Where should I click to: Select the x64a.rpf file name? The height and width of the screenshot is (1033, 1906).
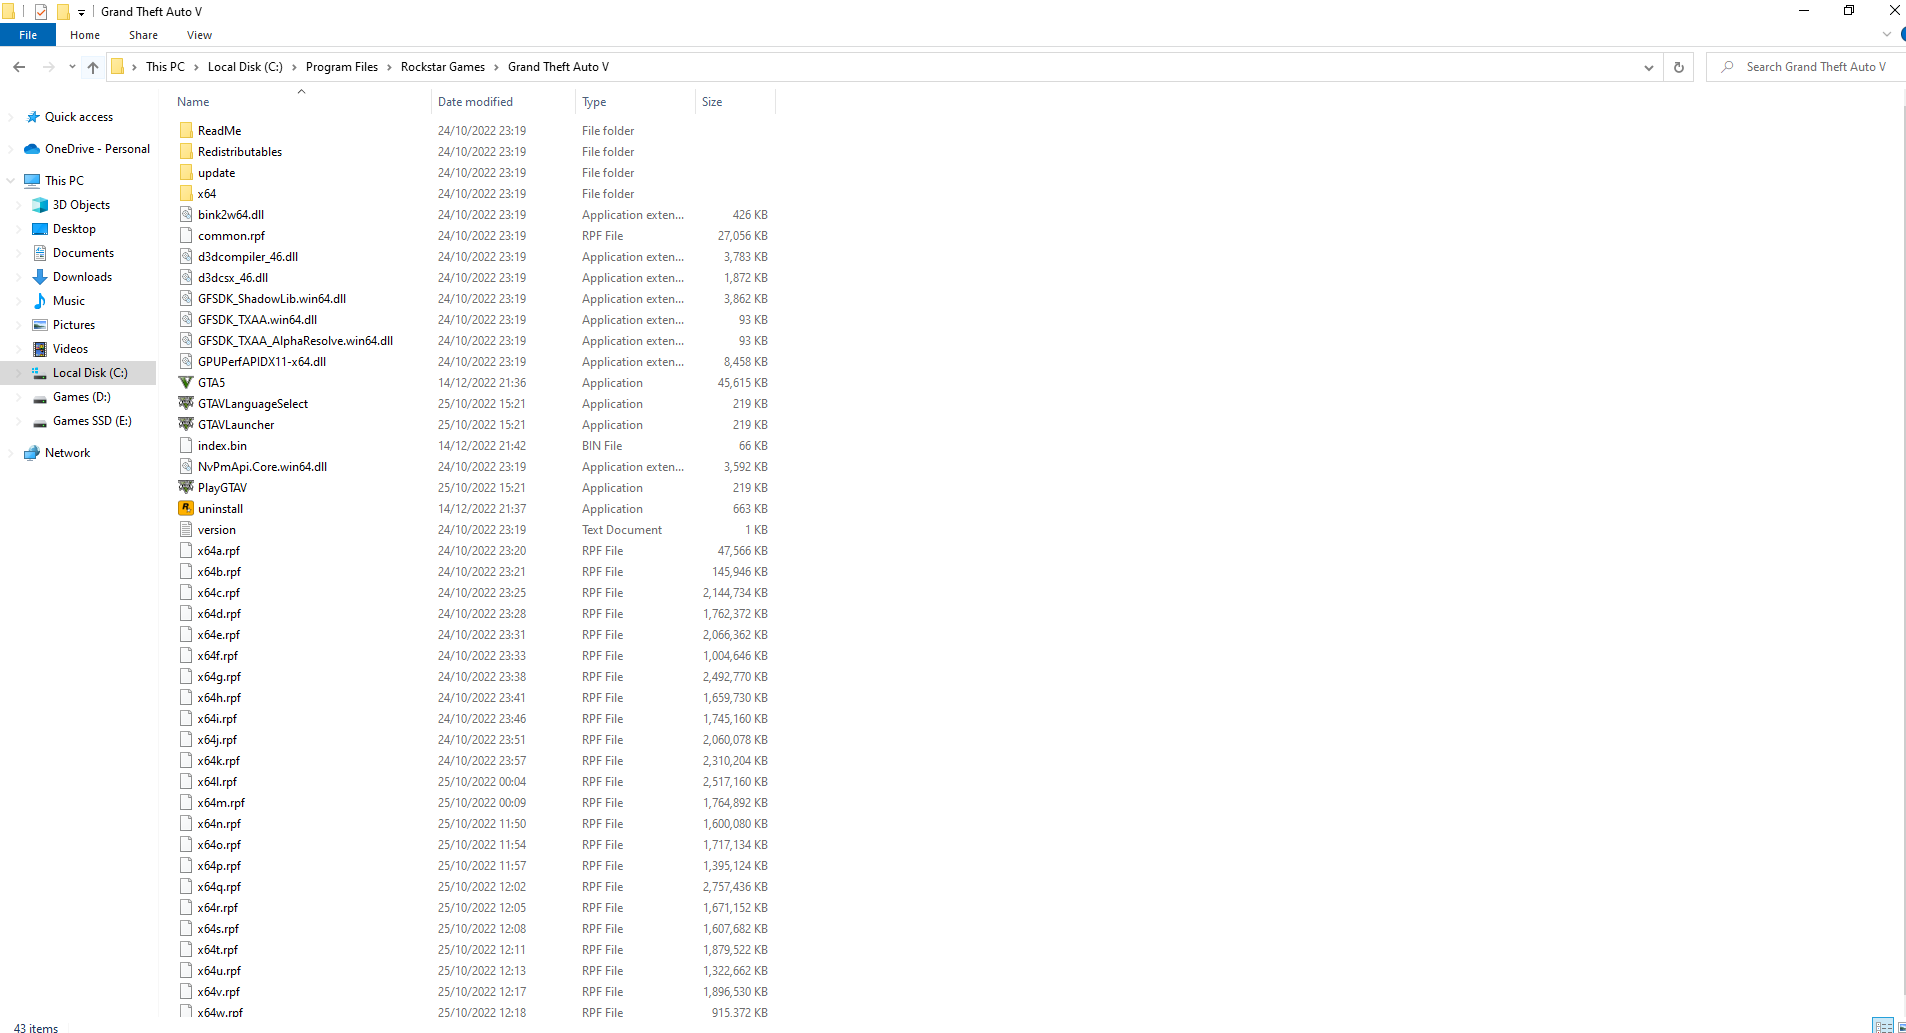(x=219, y=551)
